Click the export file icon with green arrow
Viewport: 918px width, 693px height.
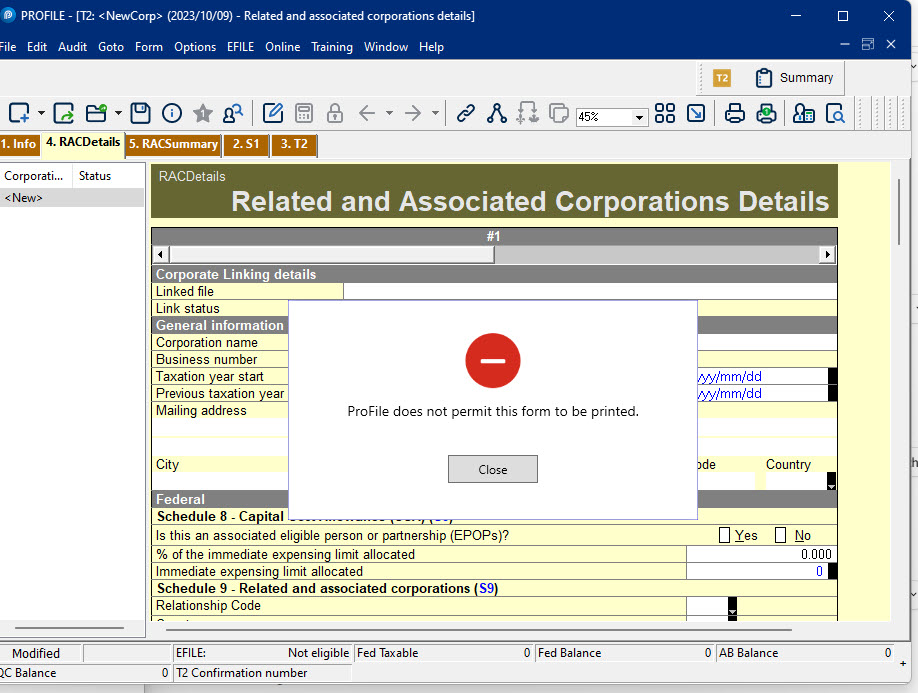(x=63, y=113)
